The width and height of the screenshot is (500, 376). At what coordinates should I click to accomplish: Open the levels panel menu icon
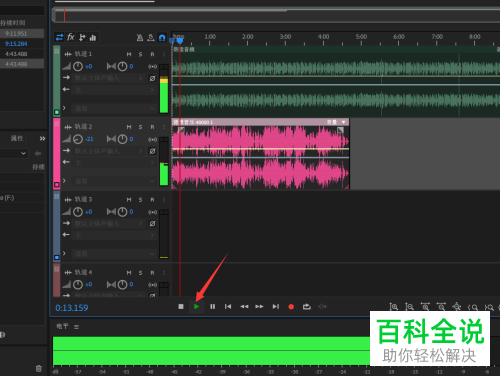[x=76, y=327]
